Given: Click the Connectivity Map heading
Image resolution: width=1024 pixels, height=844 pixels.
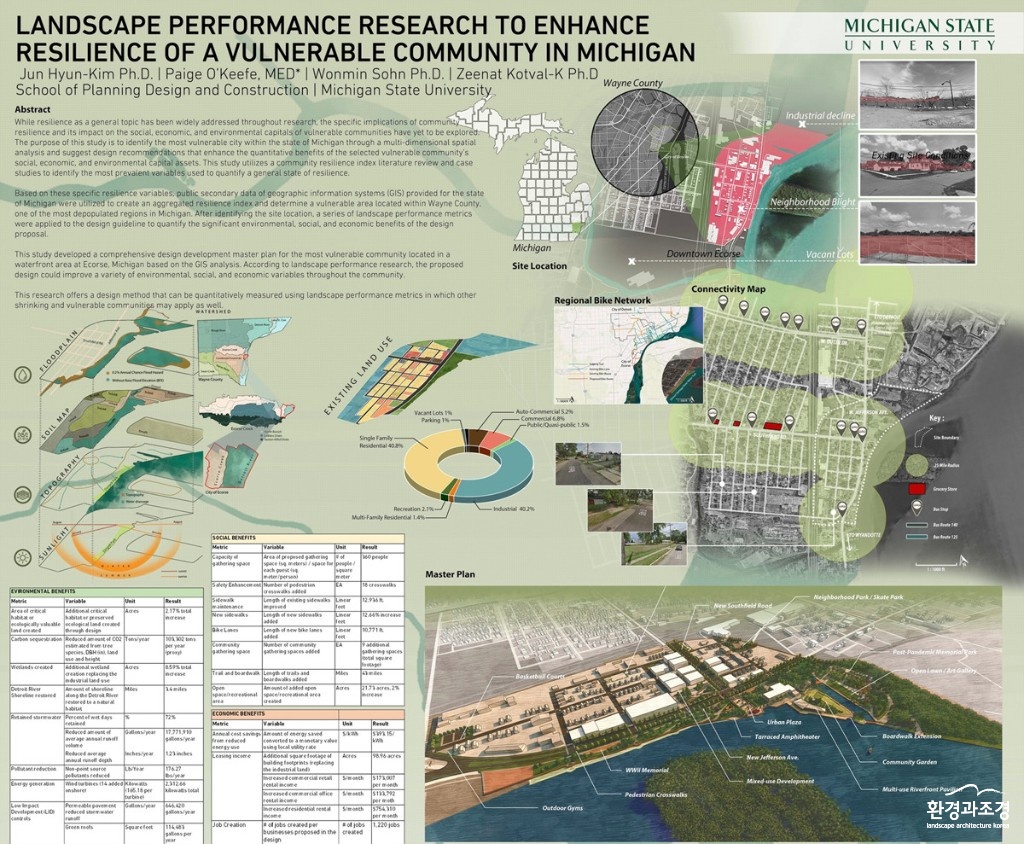Looking at the screenshot, I should pos(728,289).
